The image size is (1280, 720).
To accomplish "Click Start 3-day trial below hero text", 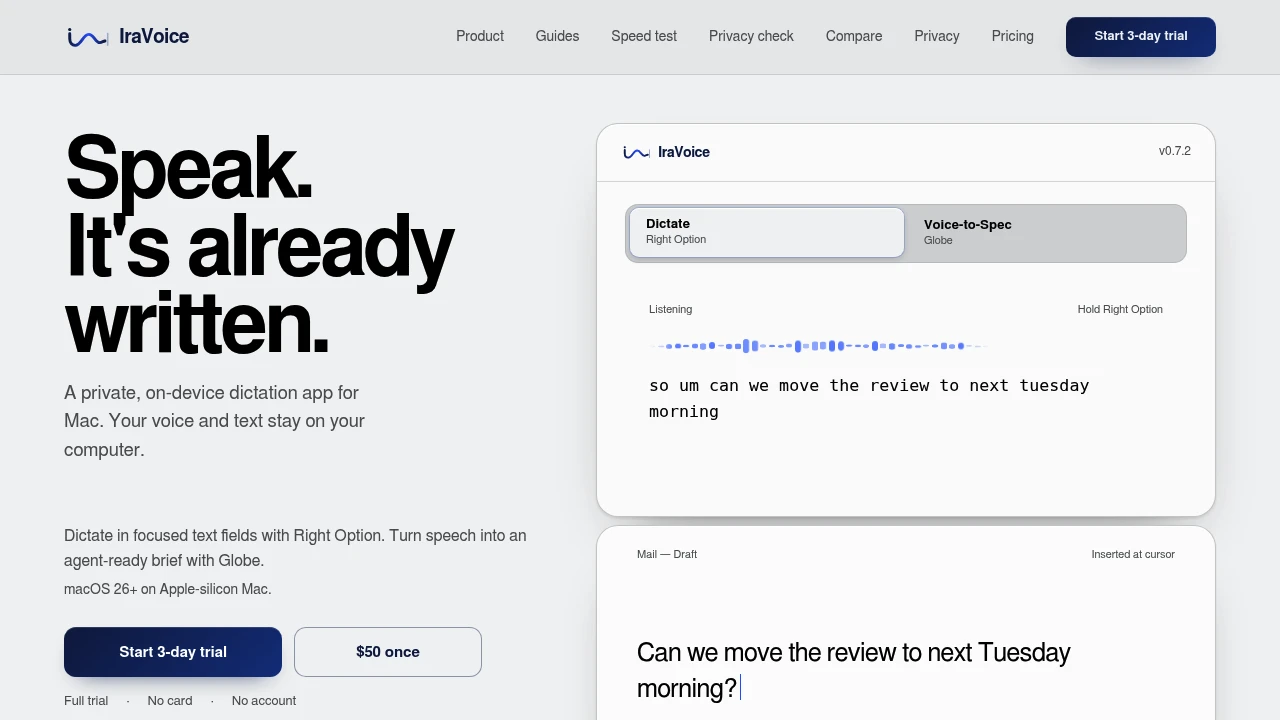I will 173,652.
